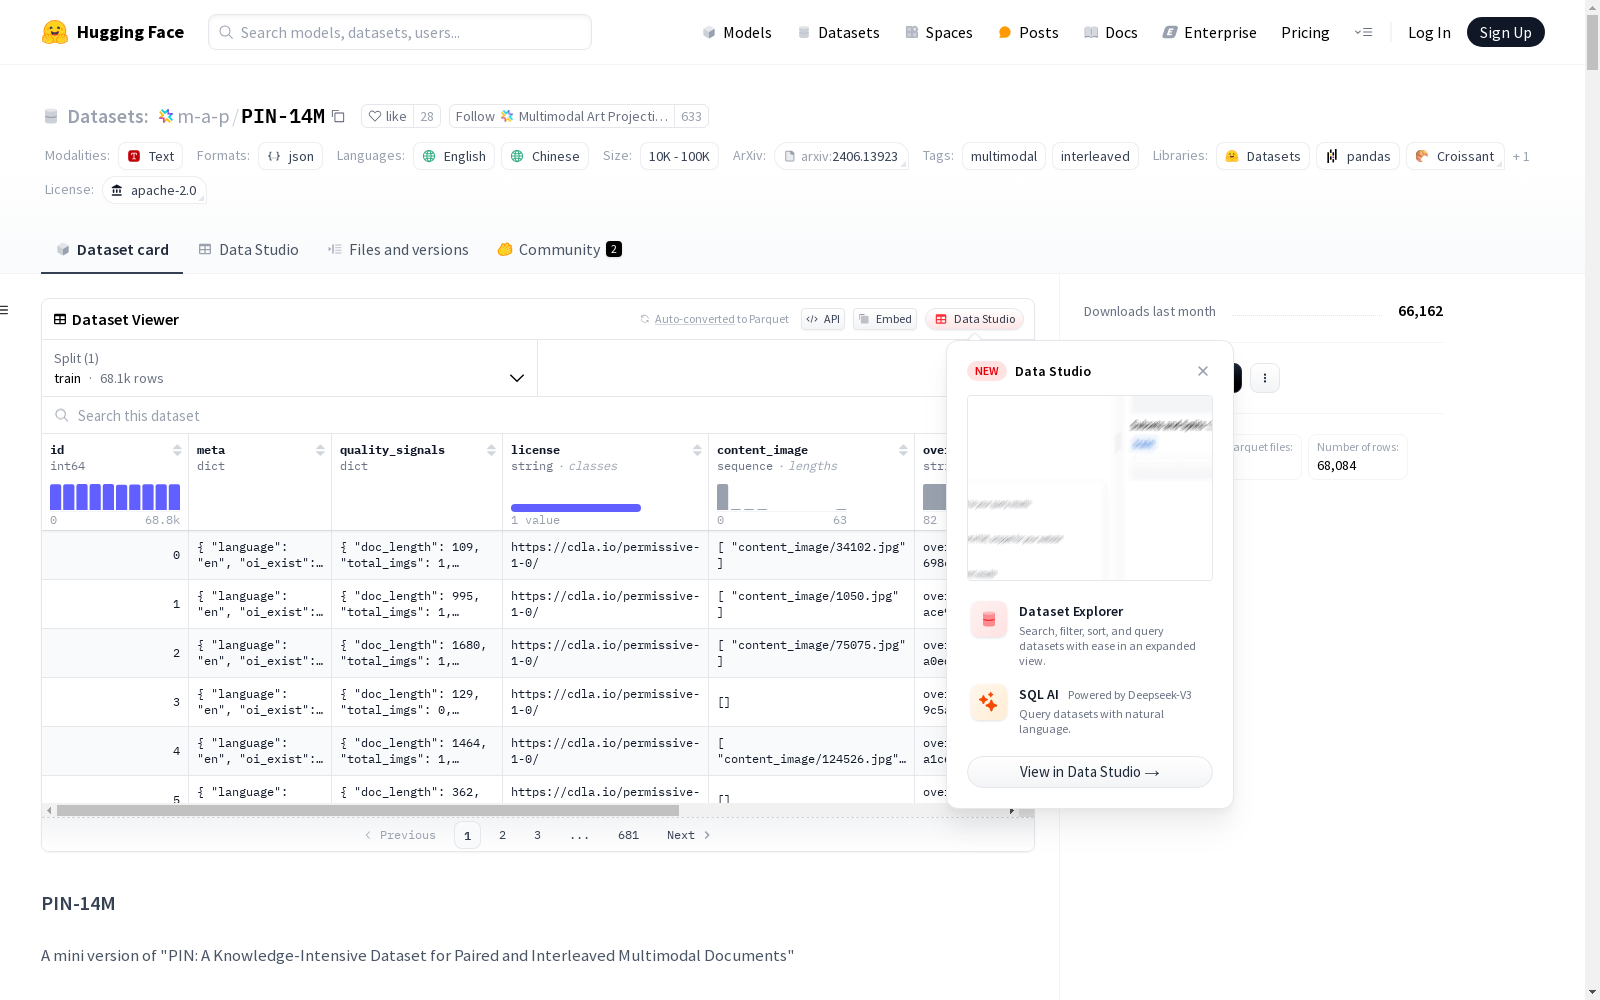Focus the Search this dataset field
Image resolution: width=1600 pixels, height=1000 pixels.
point(495,416)
